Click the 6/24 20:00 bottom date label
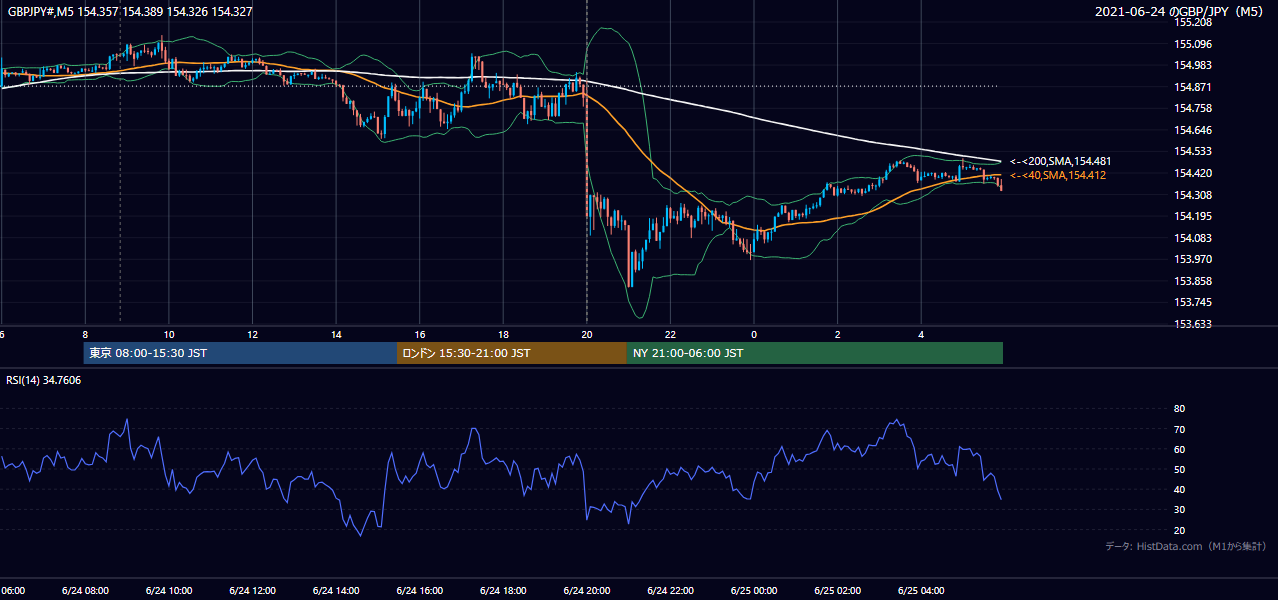Image resolution: width=1278 pixels, height=600 pixels. point(586,591)
